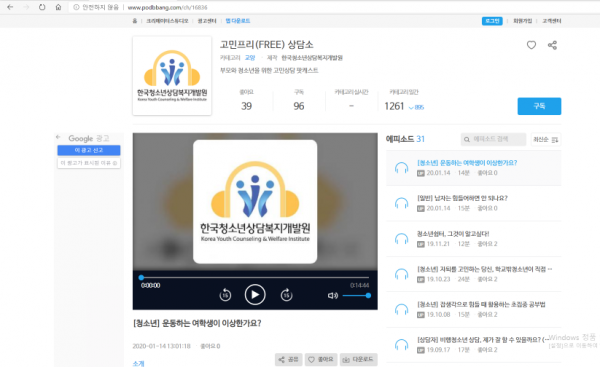Open the 초집중 공부법 episode (19.10.08)
Screen dimensions: 600x367
coord(481,305)
